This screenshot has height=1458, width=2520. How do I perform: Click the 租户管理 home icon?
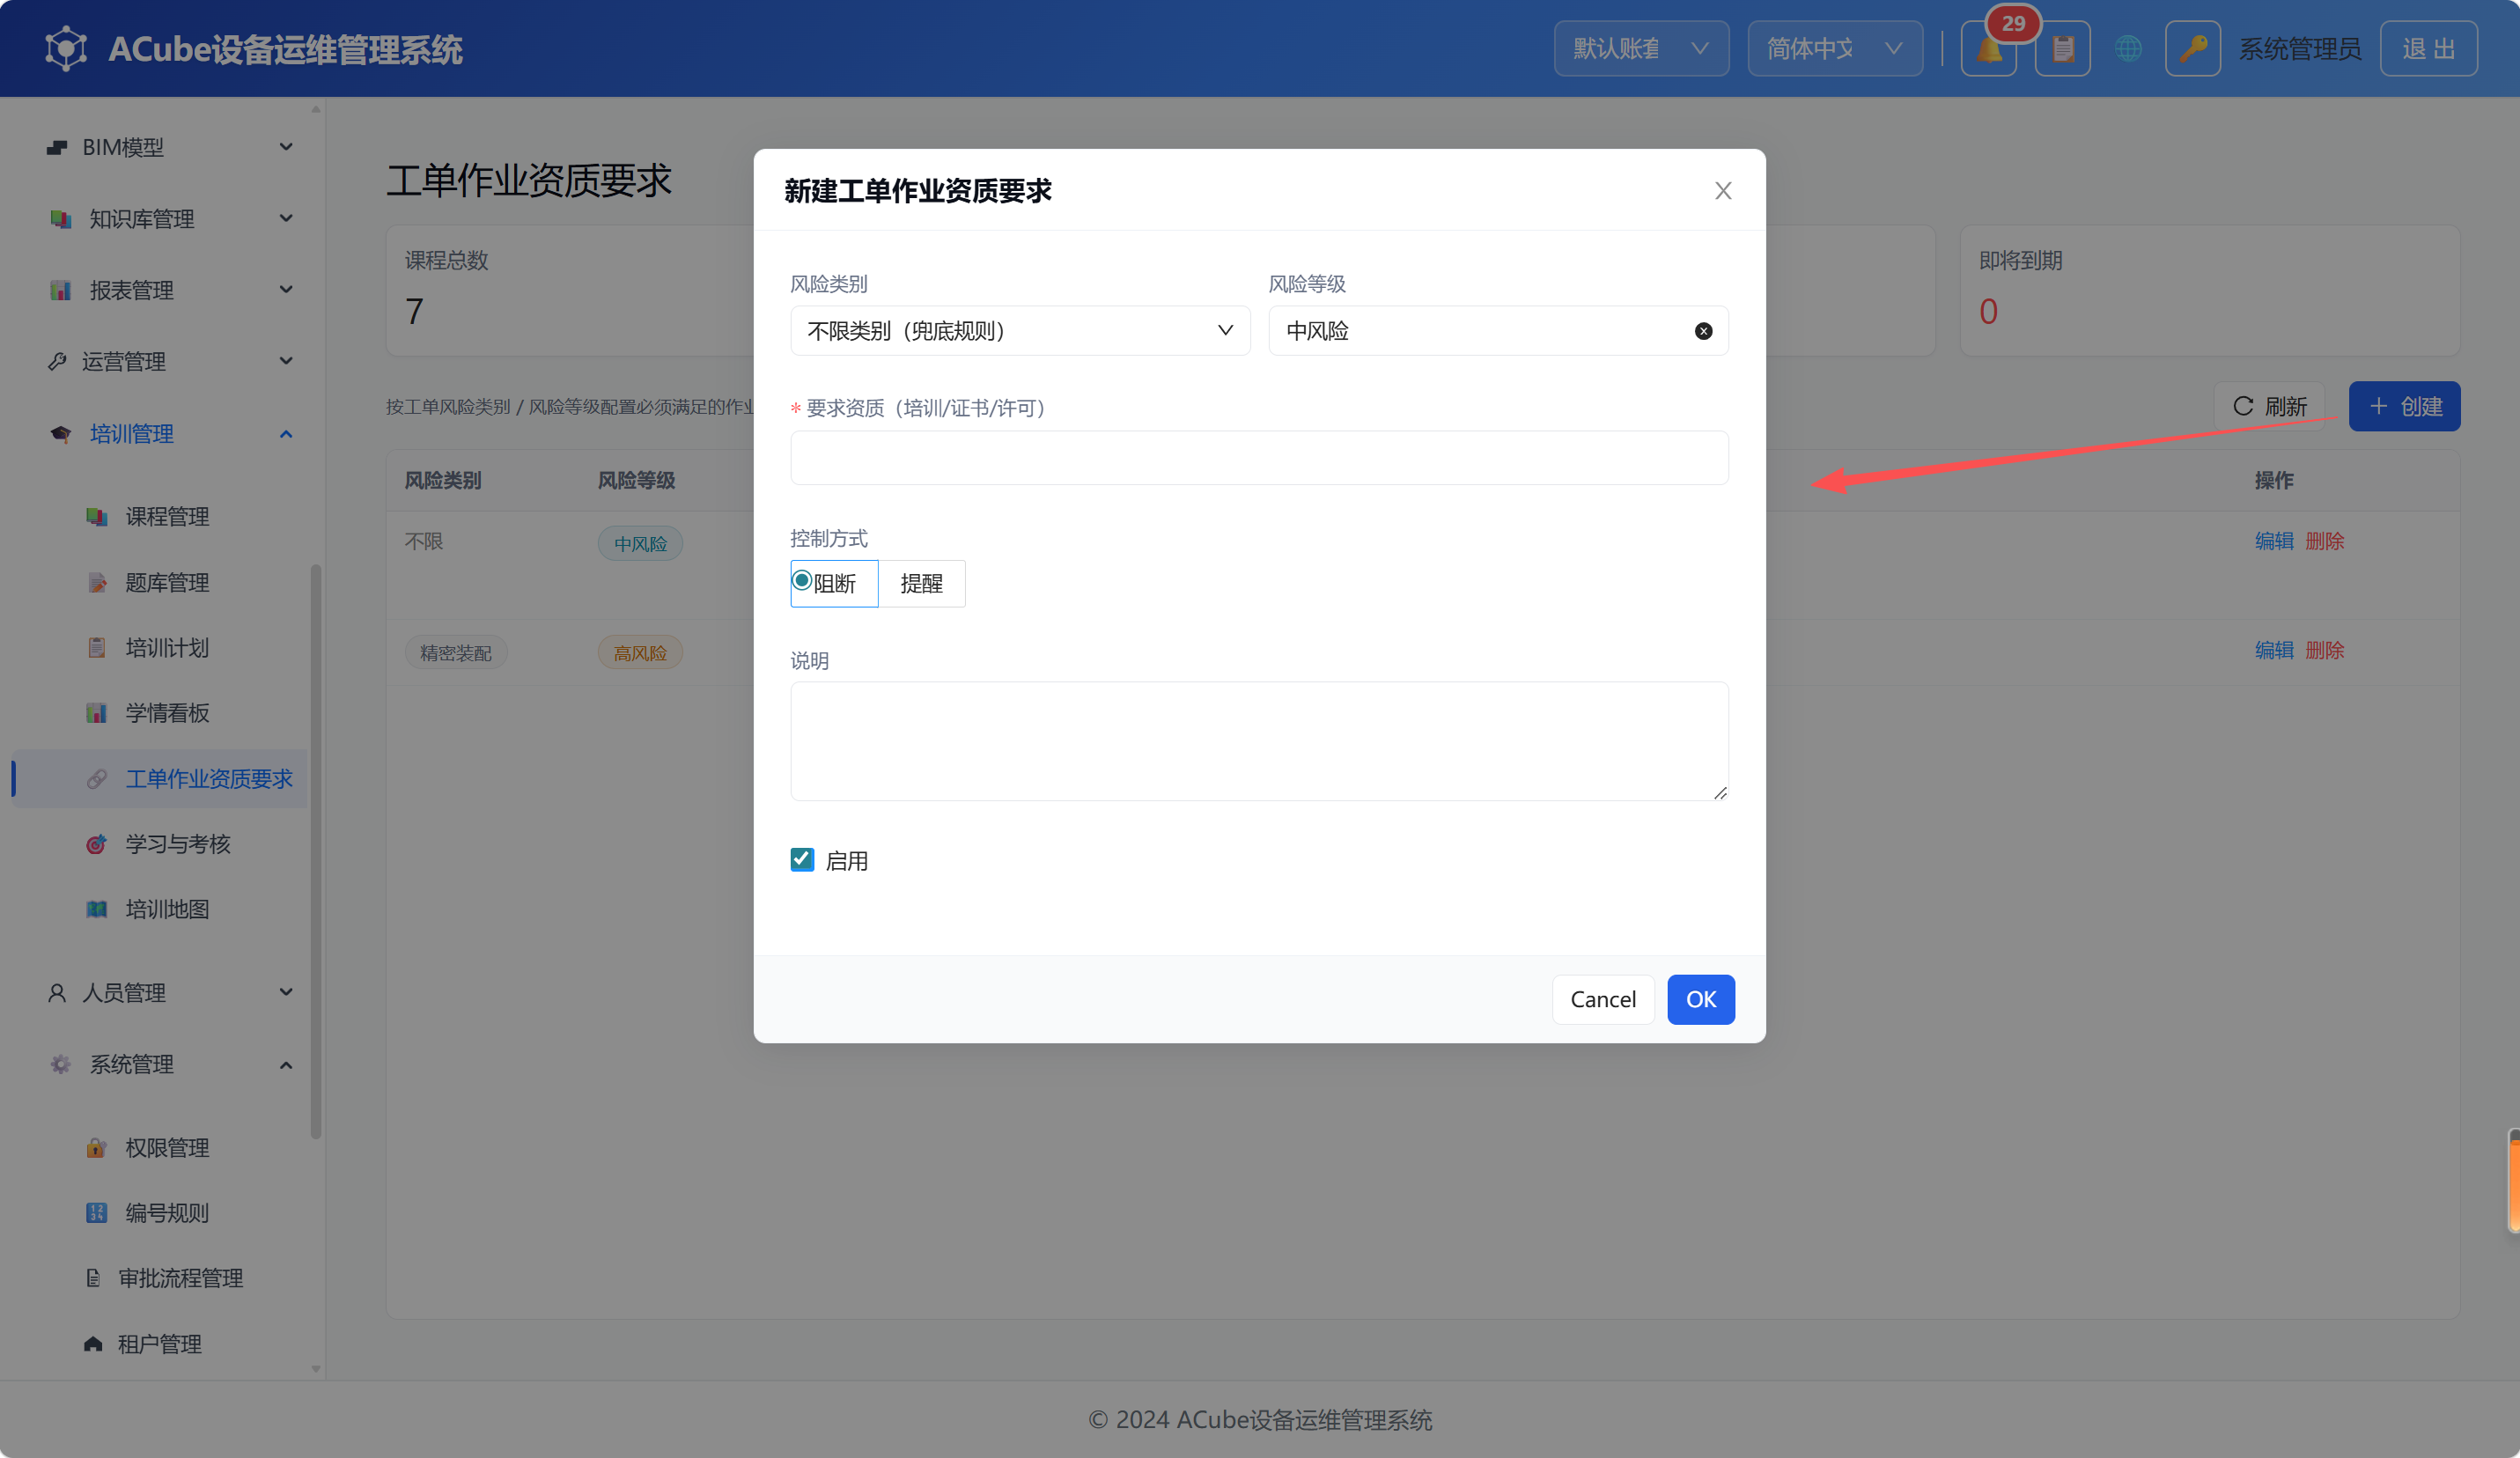click(x=93, y=1343)
